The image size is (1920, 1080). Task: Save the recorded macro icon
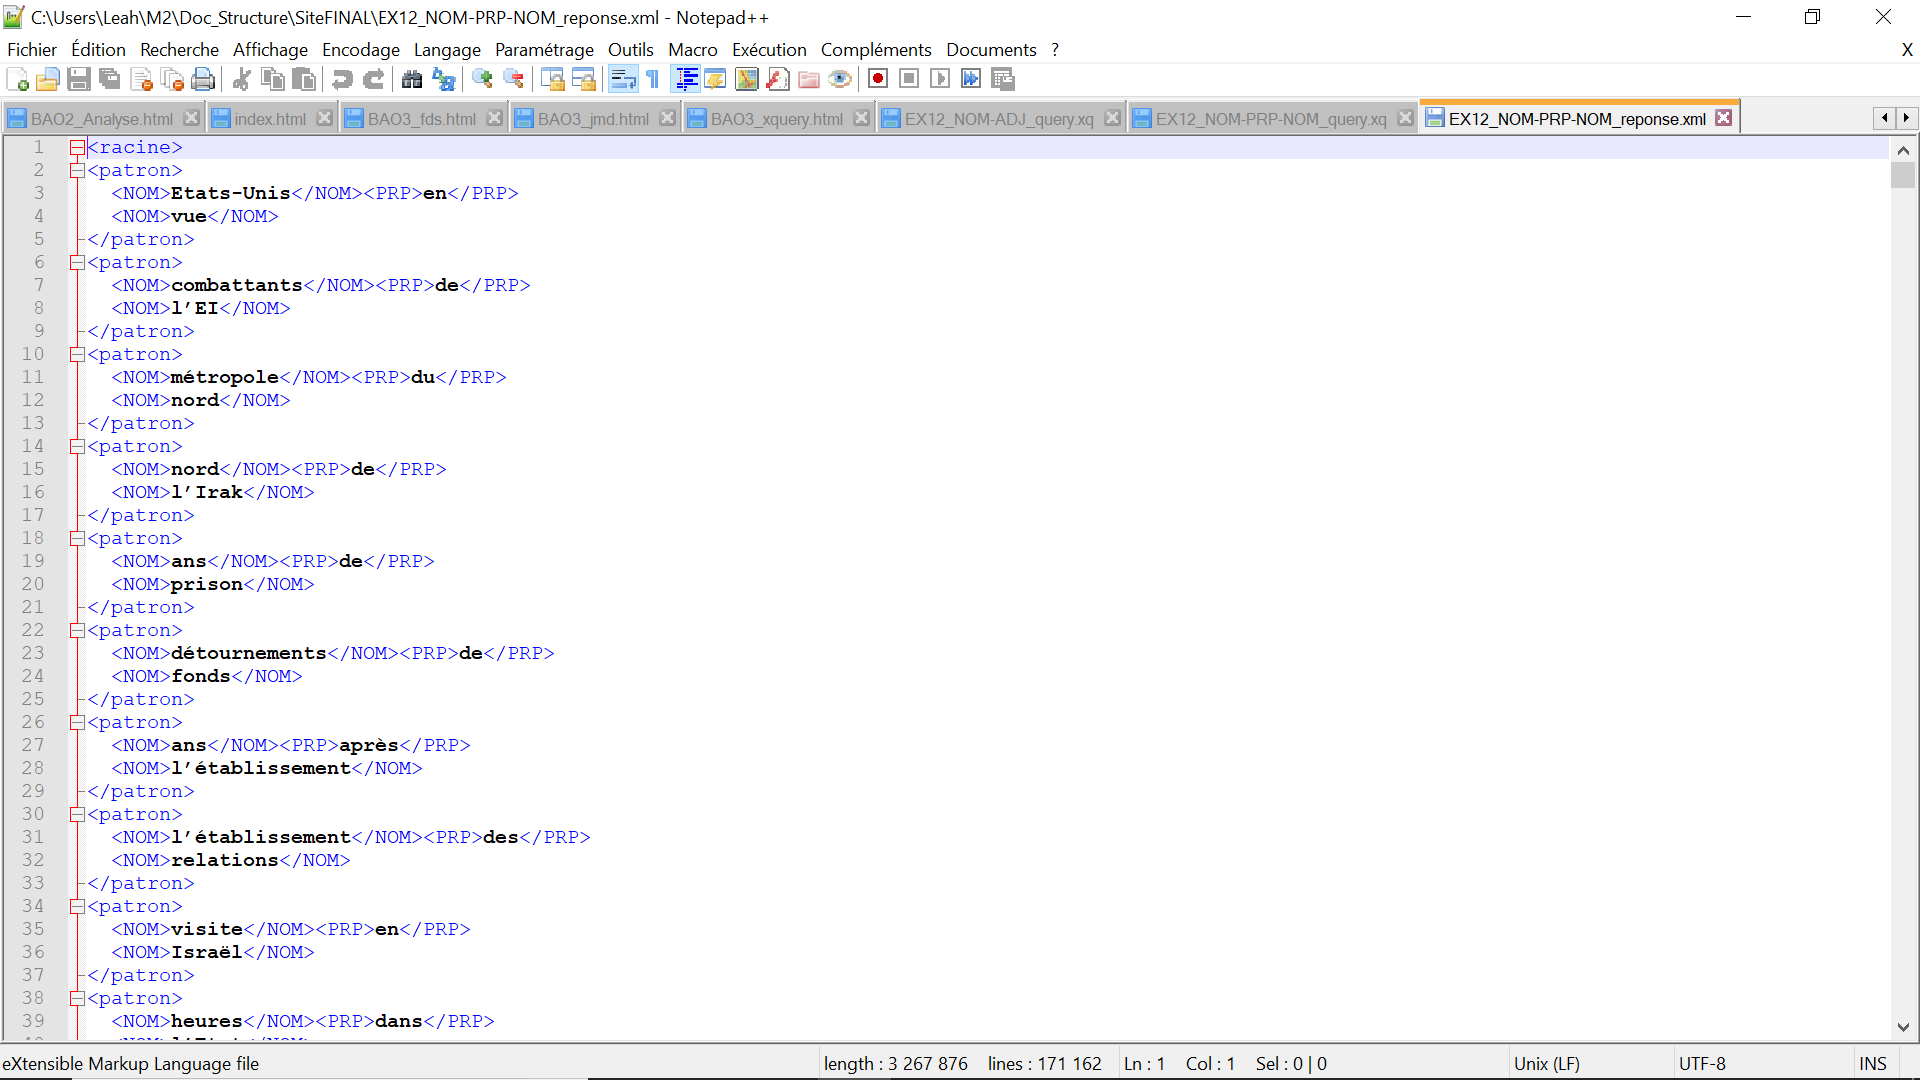tap(1003, 79)
